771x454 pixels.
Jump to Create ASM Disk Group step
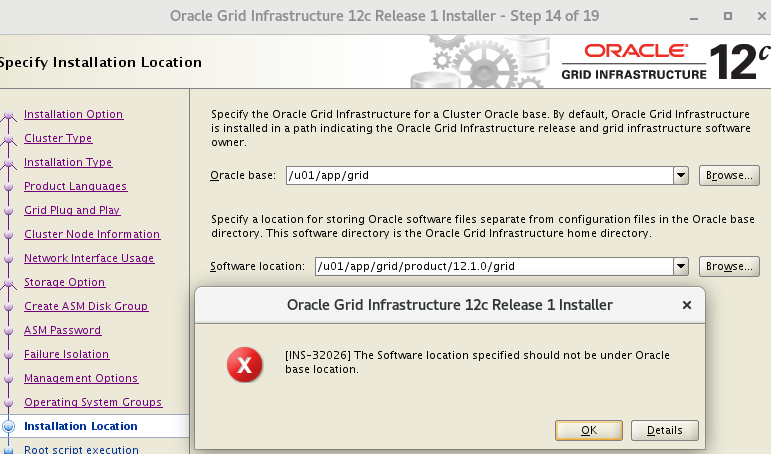coord(86,306)
